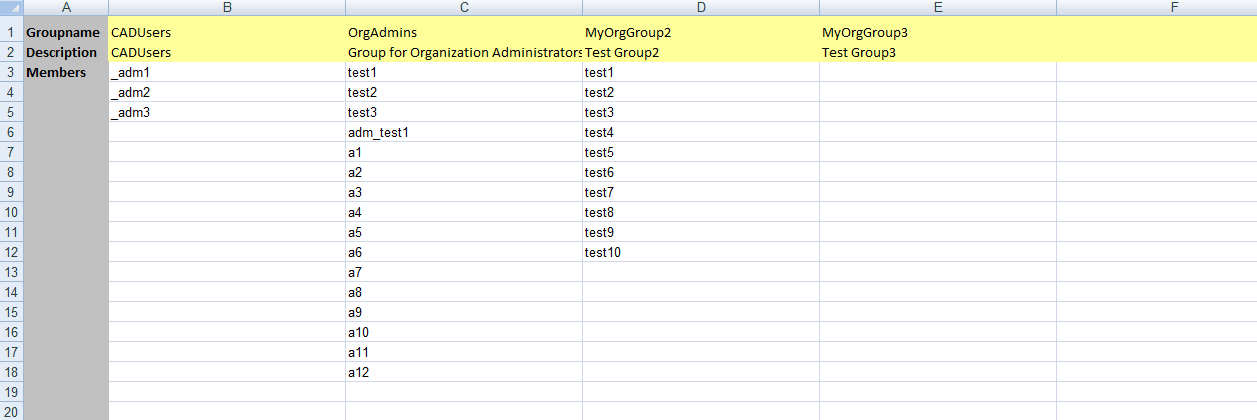Click the MyOrgGroup2 cell
The width and height of the screenshot is (1257, 420).
click(701, 32)
